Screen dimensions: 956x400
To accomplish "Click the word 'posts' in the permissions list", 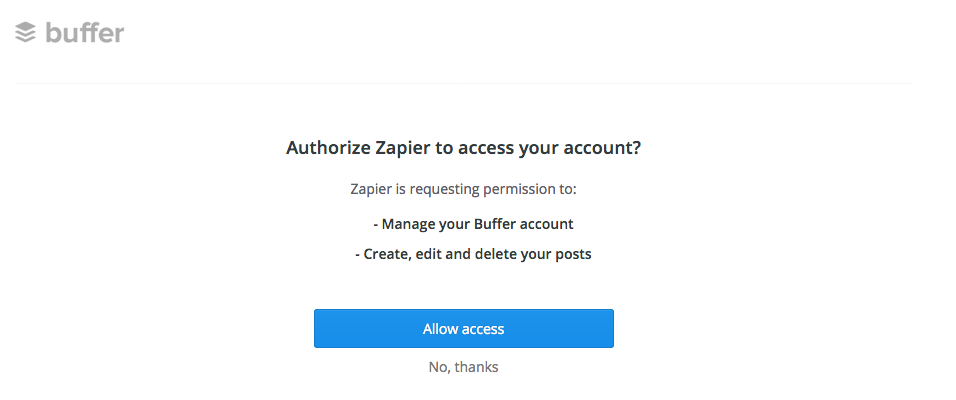I will click(x=573, y=254).
